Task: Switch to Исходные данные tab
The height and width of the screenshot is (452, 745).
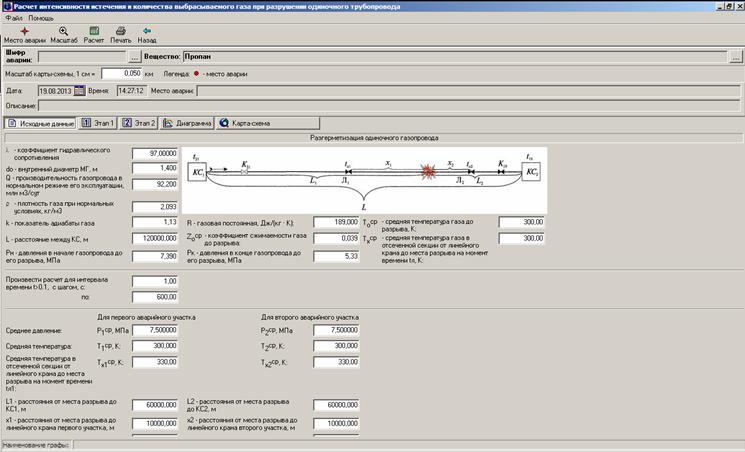Action: pos(40,123)
